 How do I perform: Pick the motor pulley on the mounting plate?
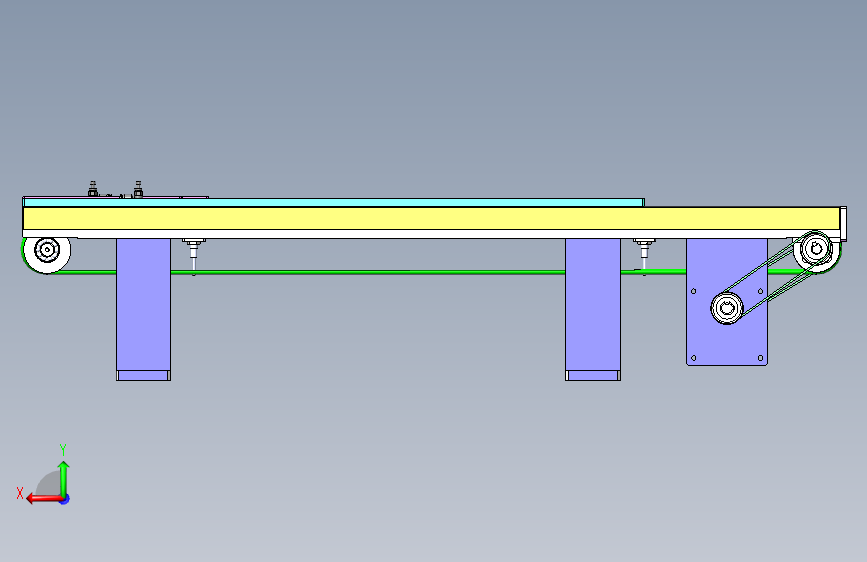[x=727, y=309]
